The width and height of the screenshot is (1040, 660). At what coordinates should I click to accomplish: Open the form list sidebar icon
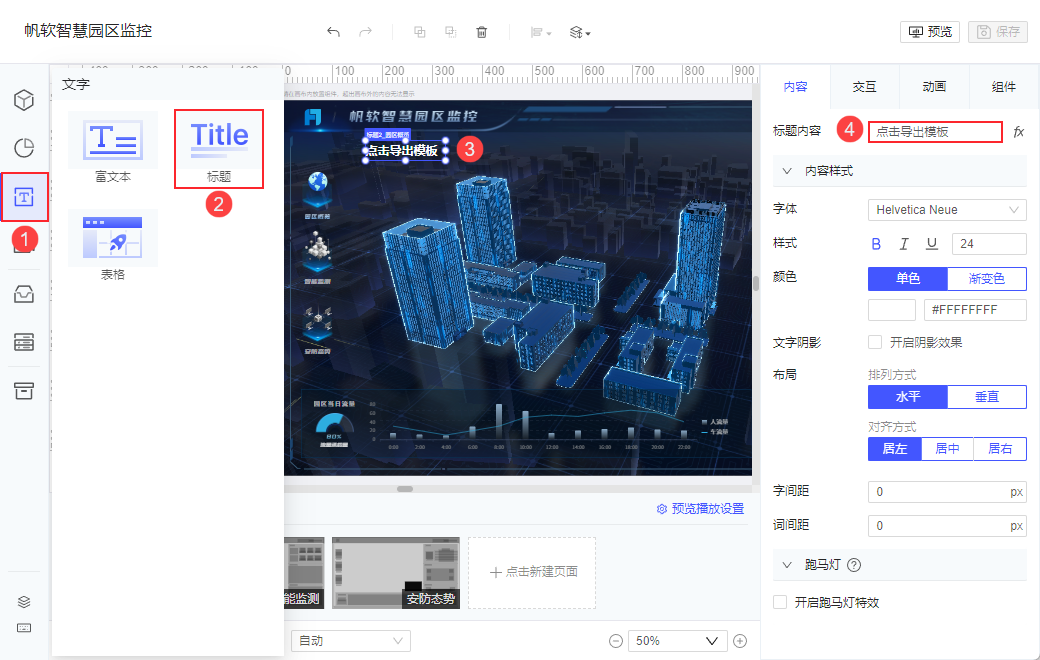[24, 342]
